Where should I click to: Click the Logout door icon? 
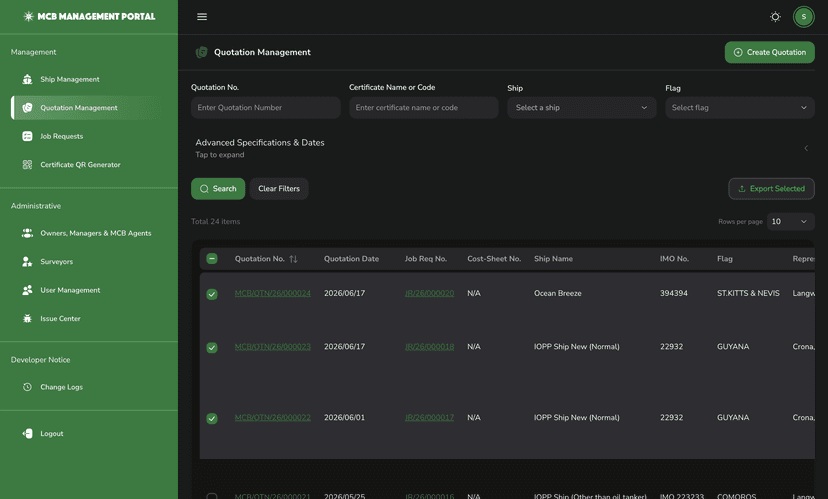[27, 434]
